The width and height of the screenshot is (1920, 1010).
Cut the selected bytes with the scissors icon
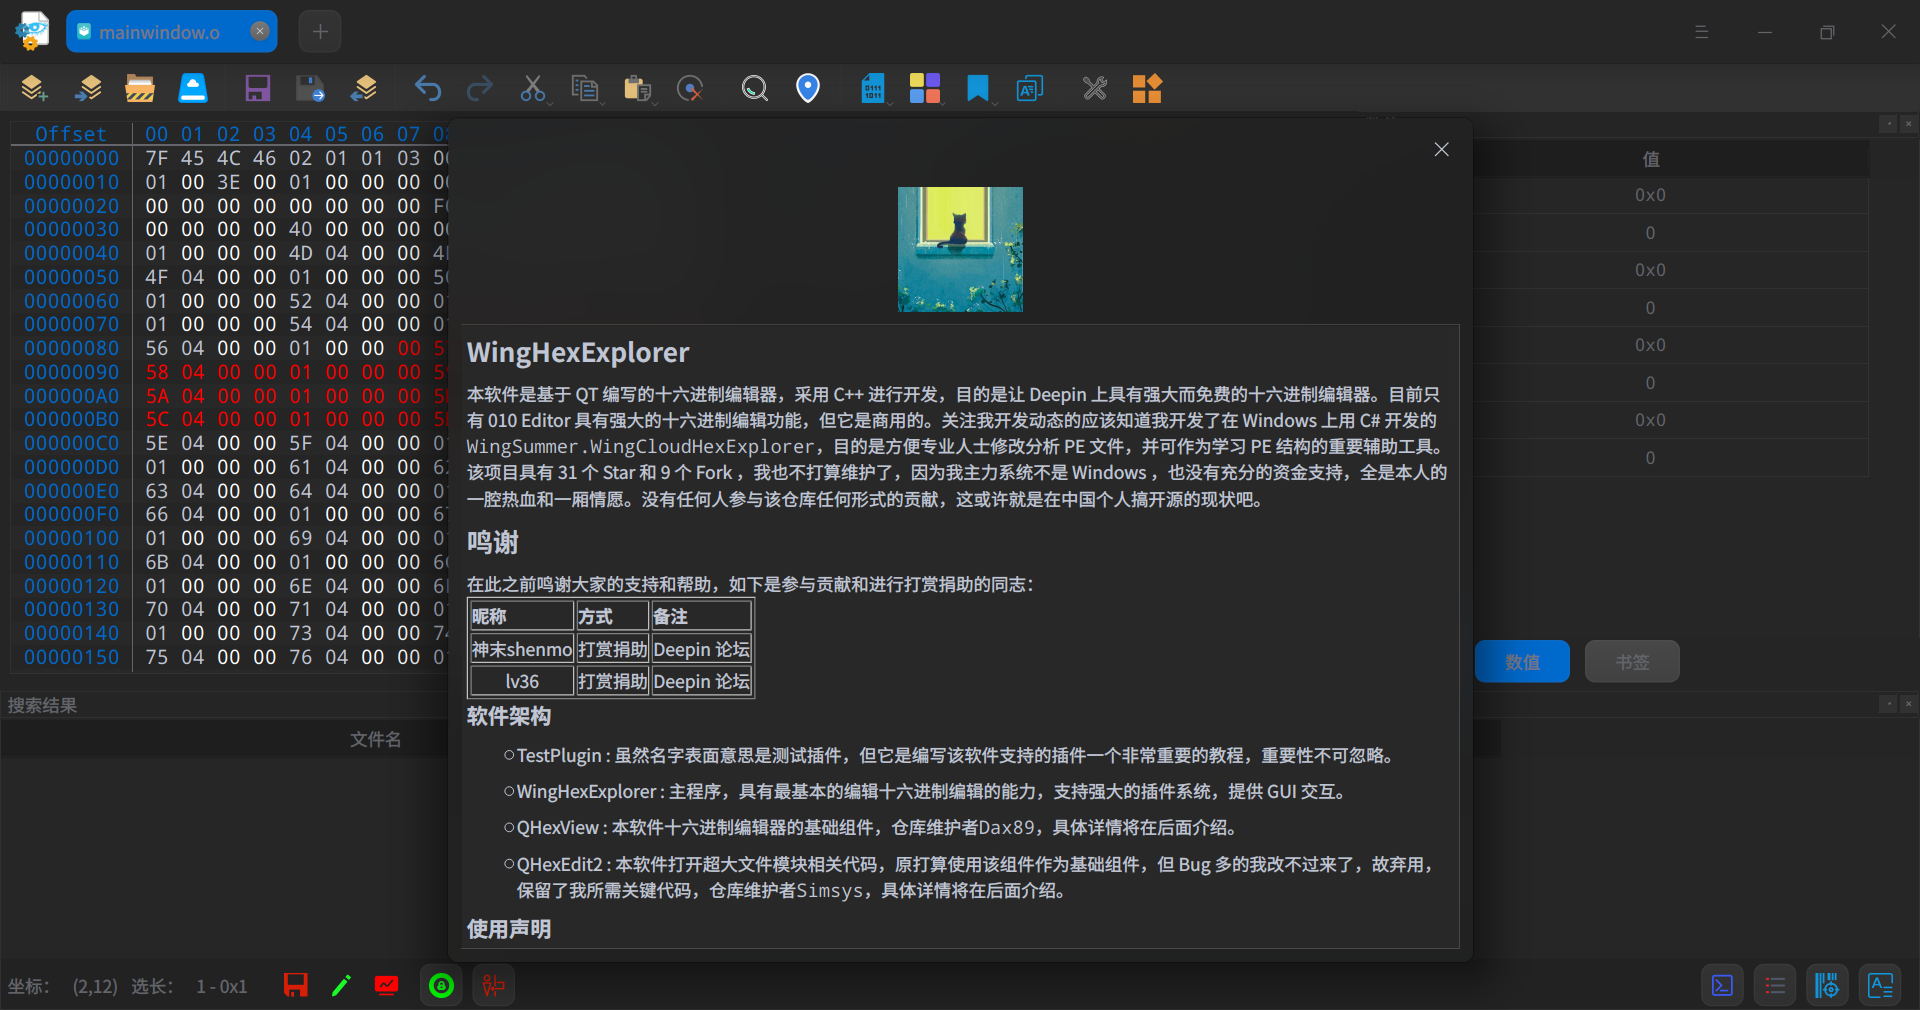533,88
